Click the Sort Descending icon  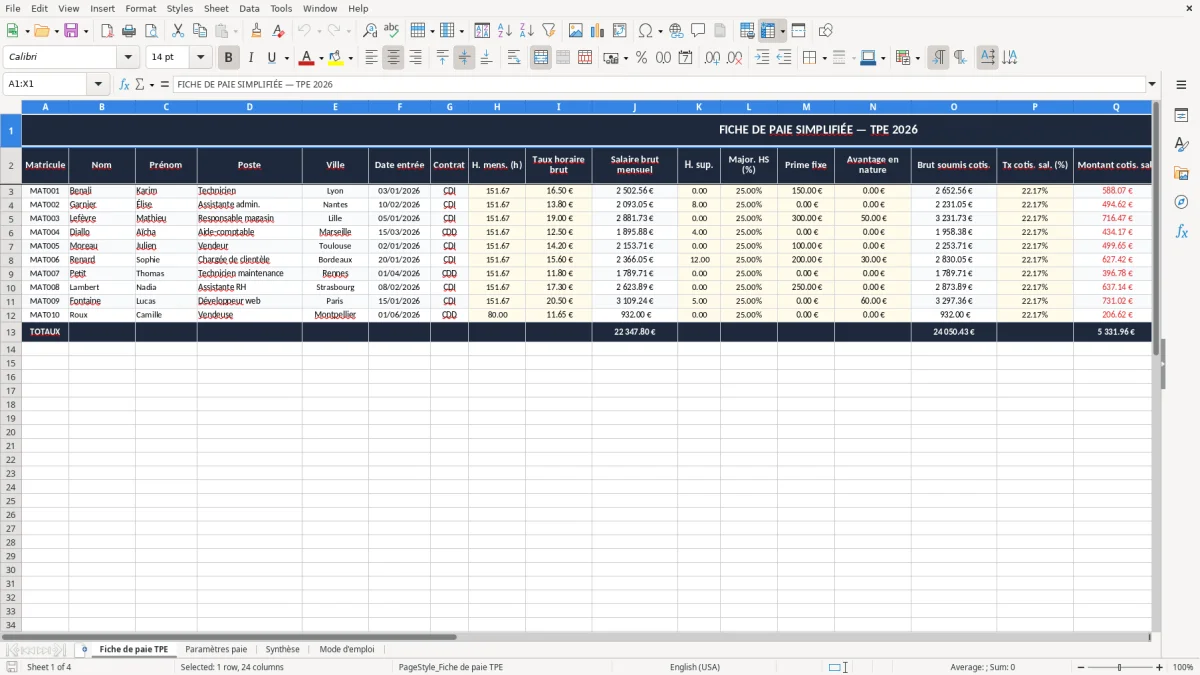click(527, 31)
